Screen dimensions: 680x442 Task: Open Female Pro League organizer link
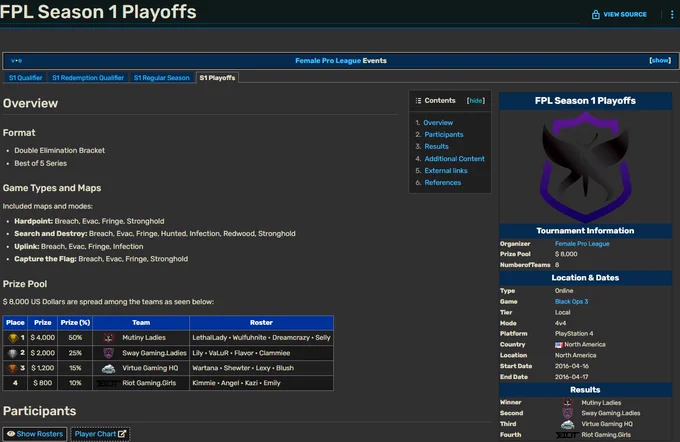coord(582,244)
